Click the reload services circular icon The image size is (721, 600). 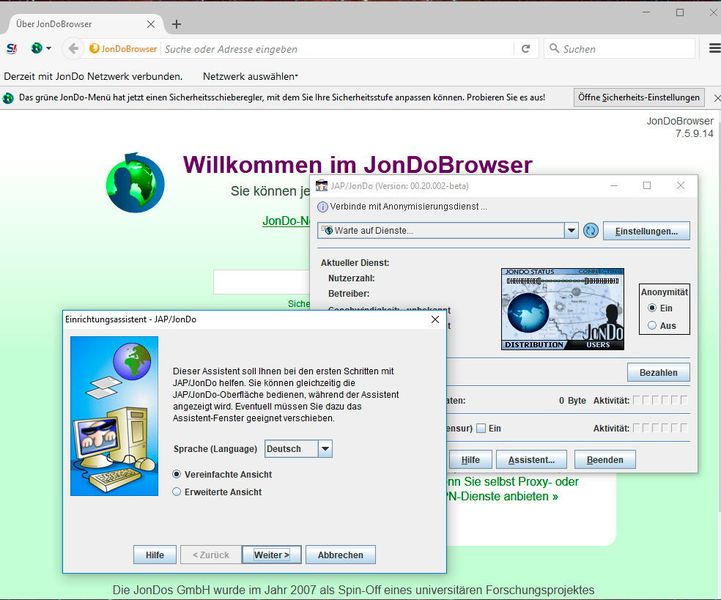pyautogui.click(x=591, y=230)
